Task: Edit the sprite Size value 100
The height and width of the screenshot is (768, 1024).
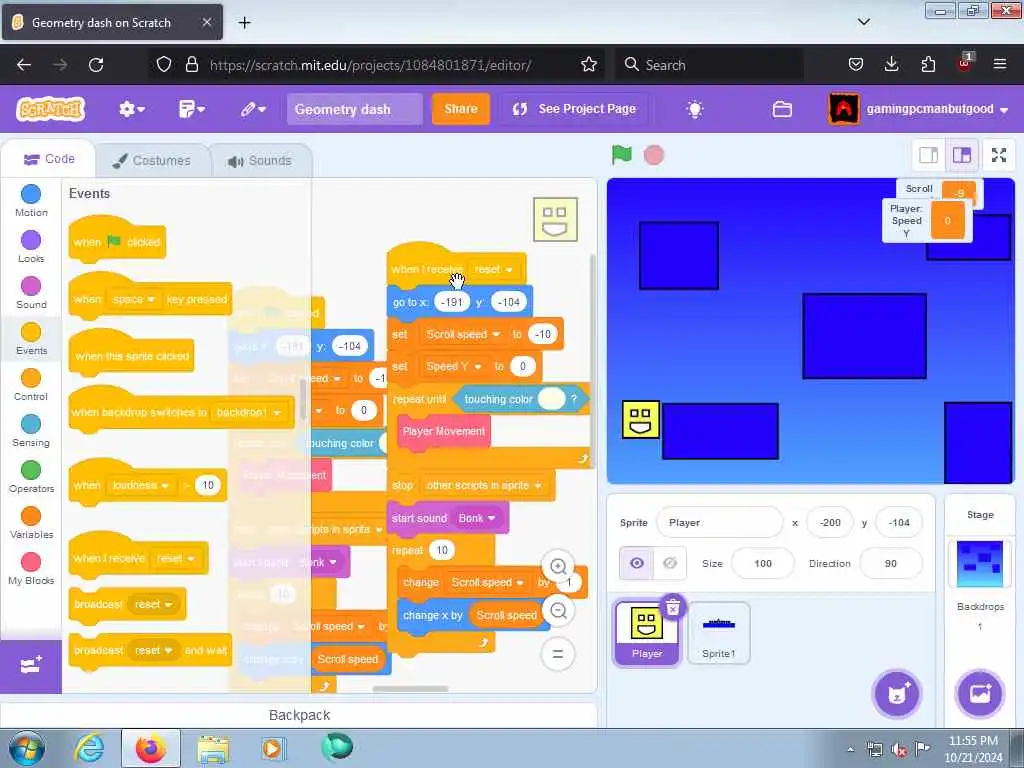Action: tap(763, 563)
